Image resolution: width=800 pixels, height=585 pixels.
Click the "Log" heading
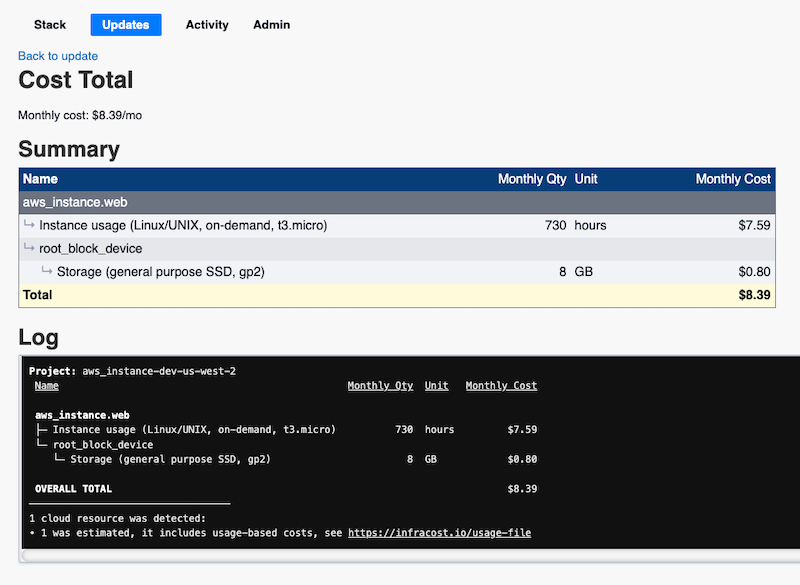click(38, 338)
